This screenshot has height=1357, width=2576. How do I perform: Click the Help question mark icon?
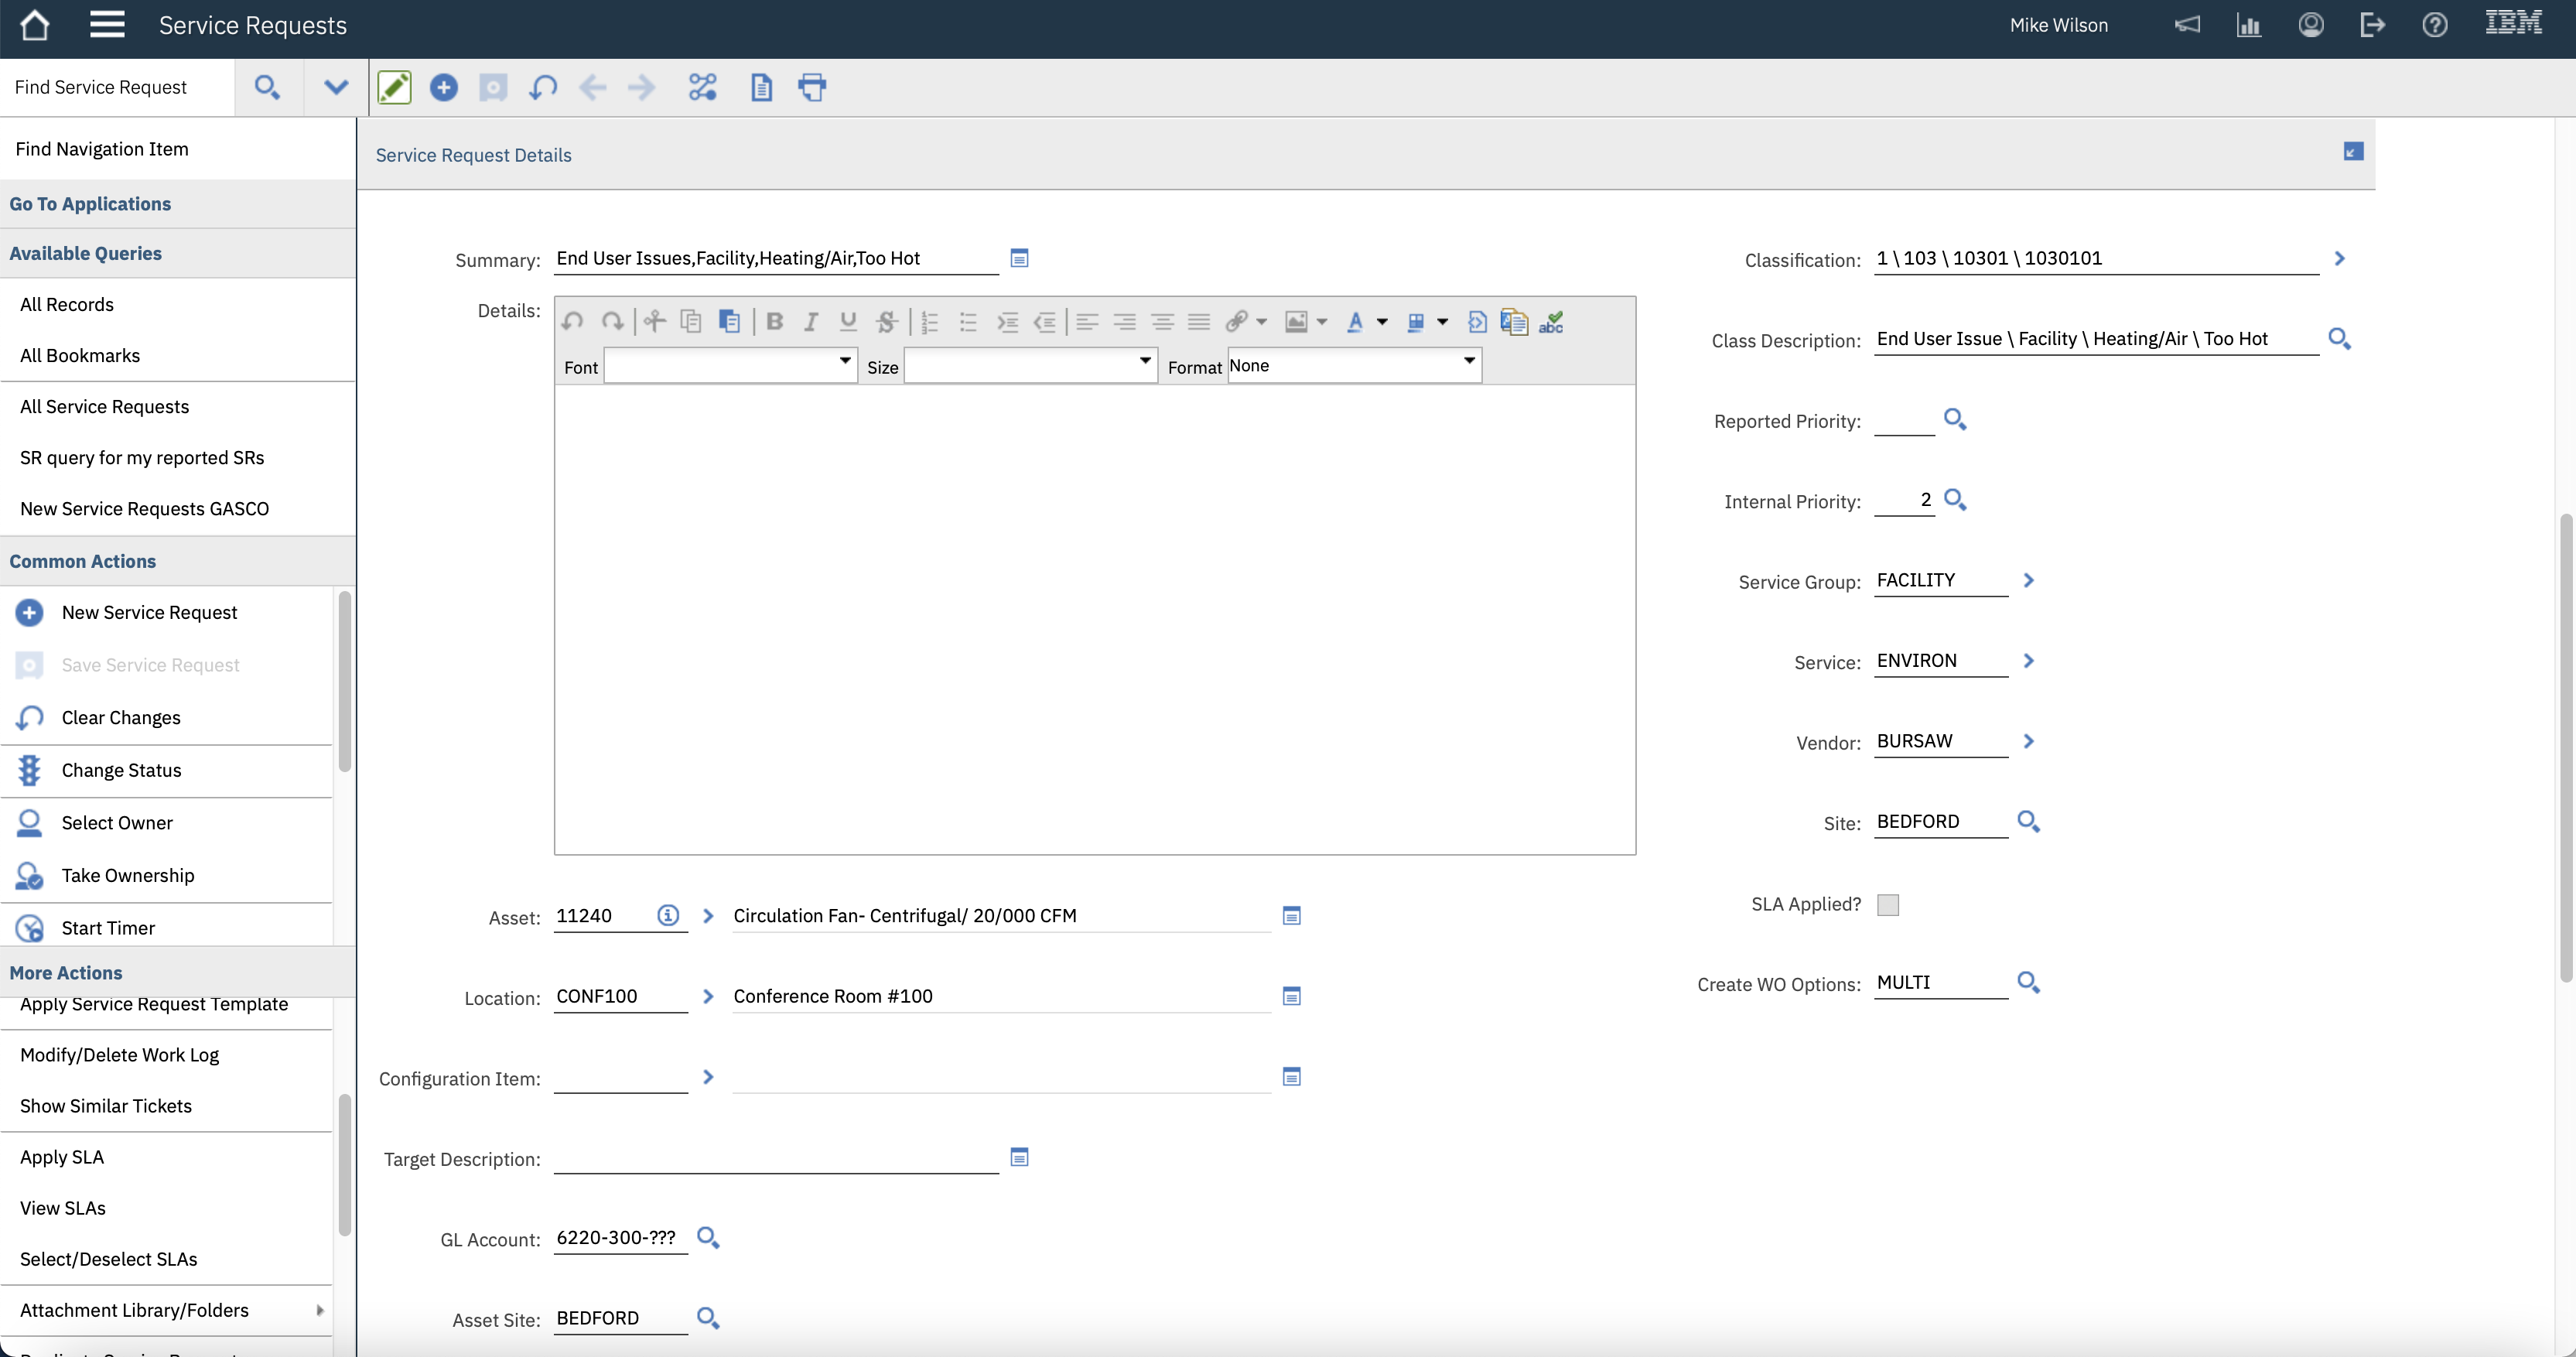(2434, 25)
